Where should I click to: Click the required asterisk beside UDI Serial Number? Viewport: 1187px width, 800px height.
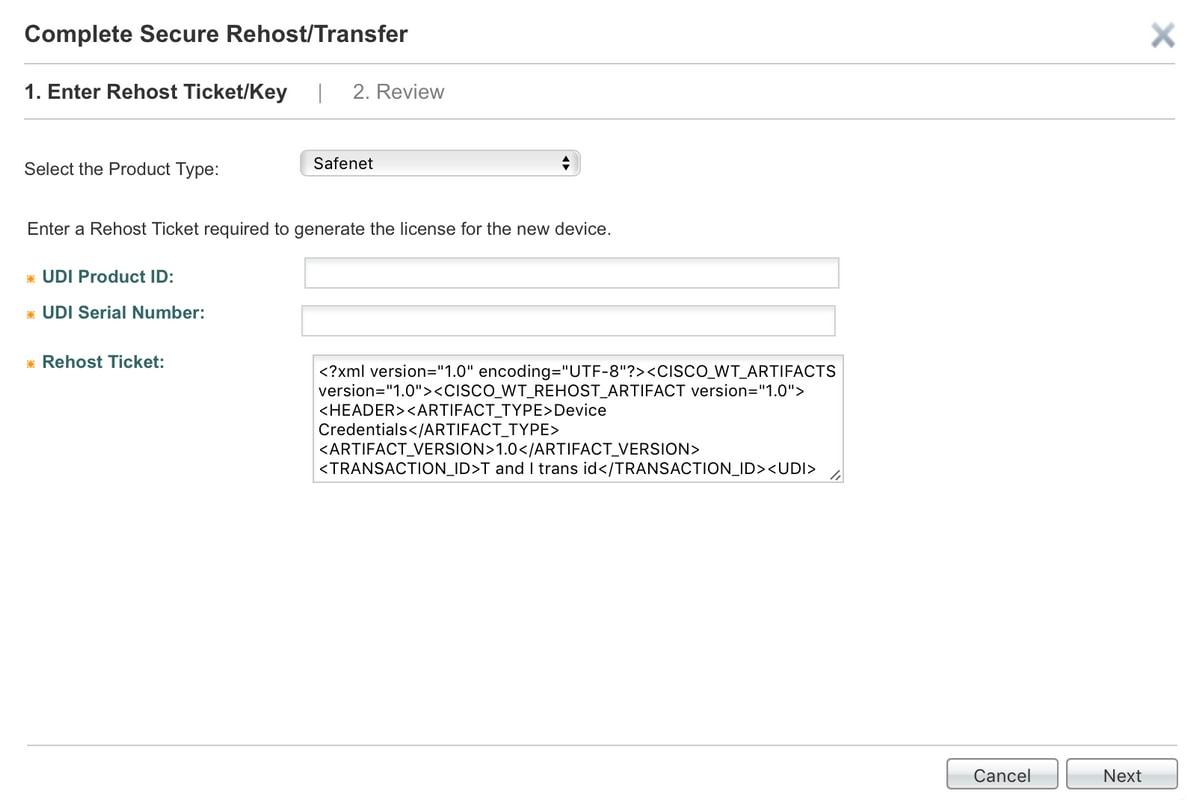30,315
